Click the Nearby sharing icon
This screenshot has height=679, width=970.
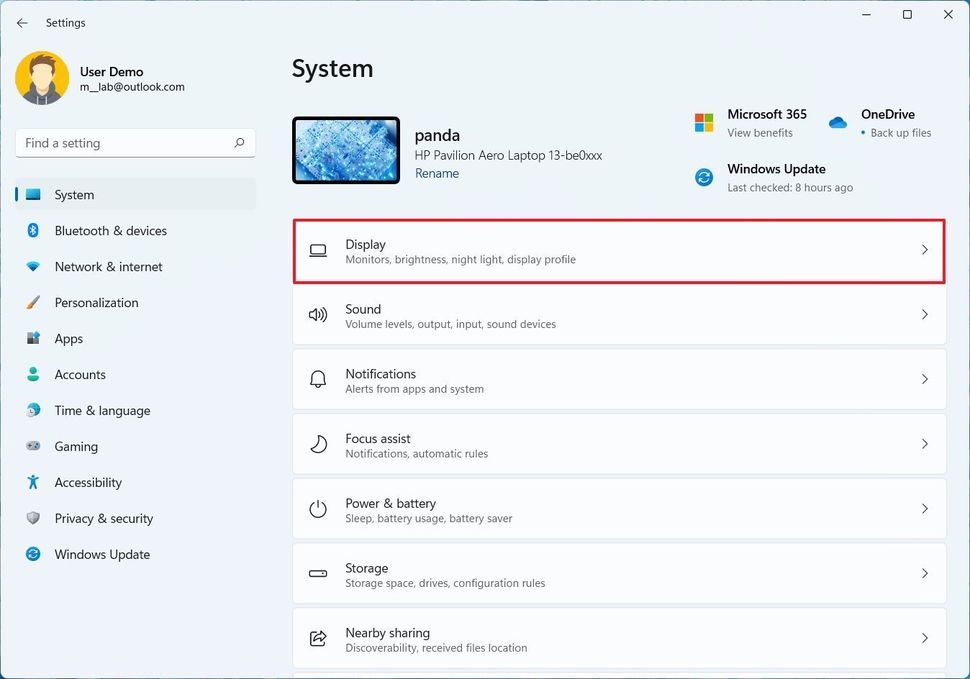pyautogui.click(x=318, y=638)
